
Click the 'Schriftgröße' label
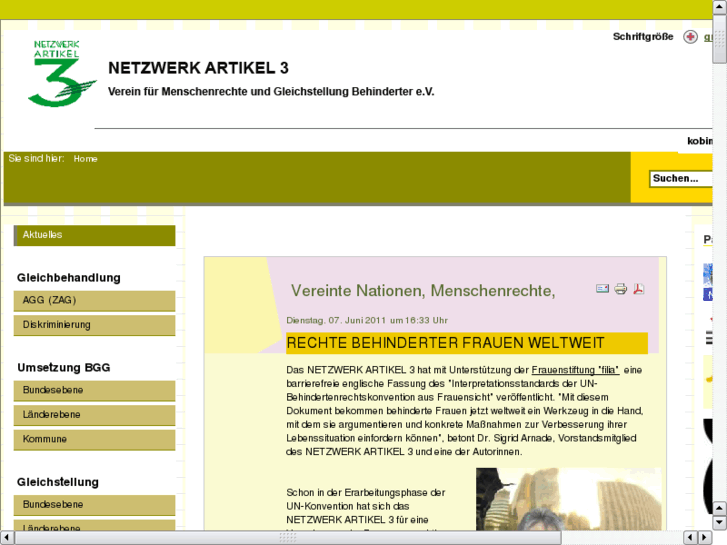pos(643,37)
